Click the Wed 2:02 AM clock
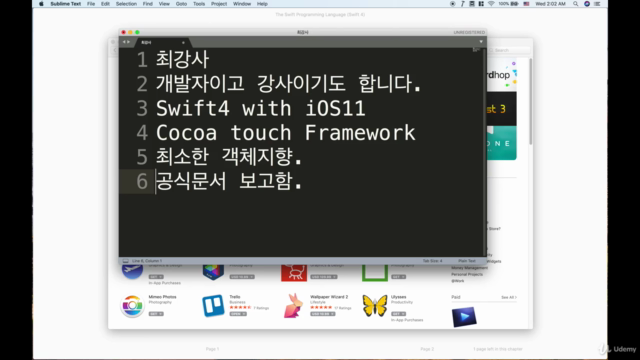The width and height of the screenshot is (640, 360). 550,4
